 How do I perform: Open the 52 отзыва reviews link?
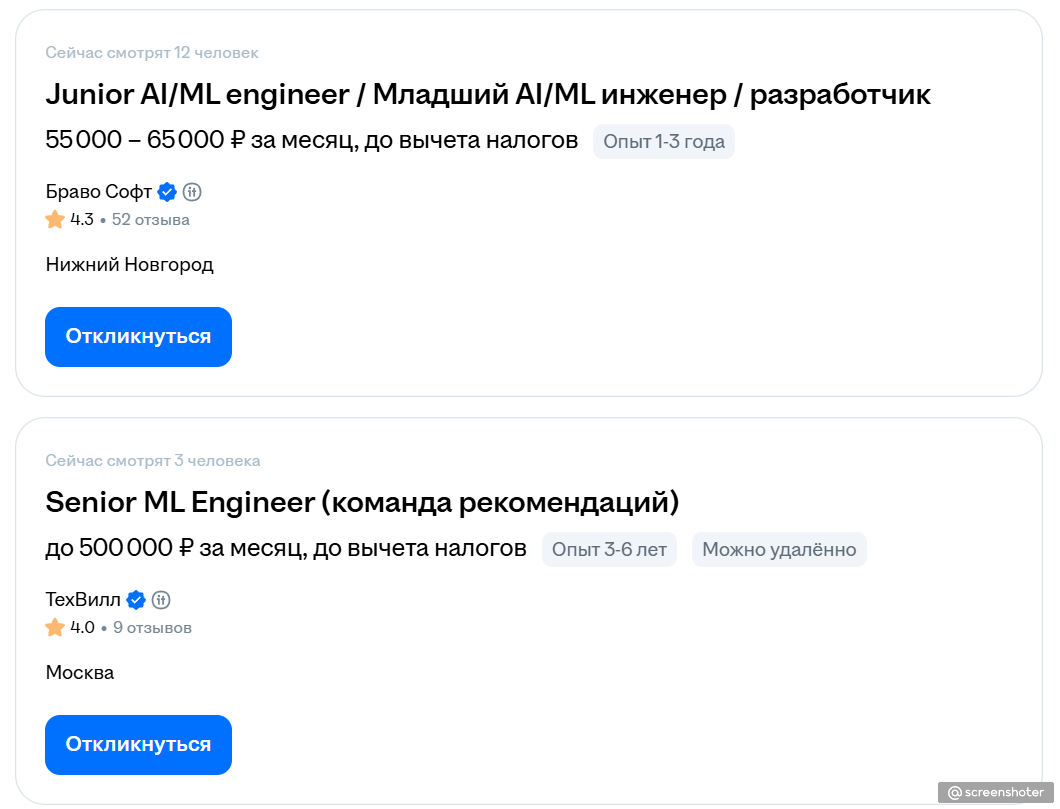[x=151, y=219]
